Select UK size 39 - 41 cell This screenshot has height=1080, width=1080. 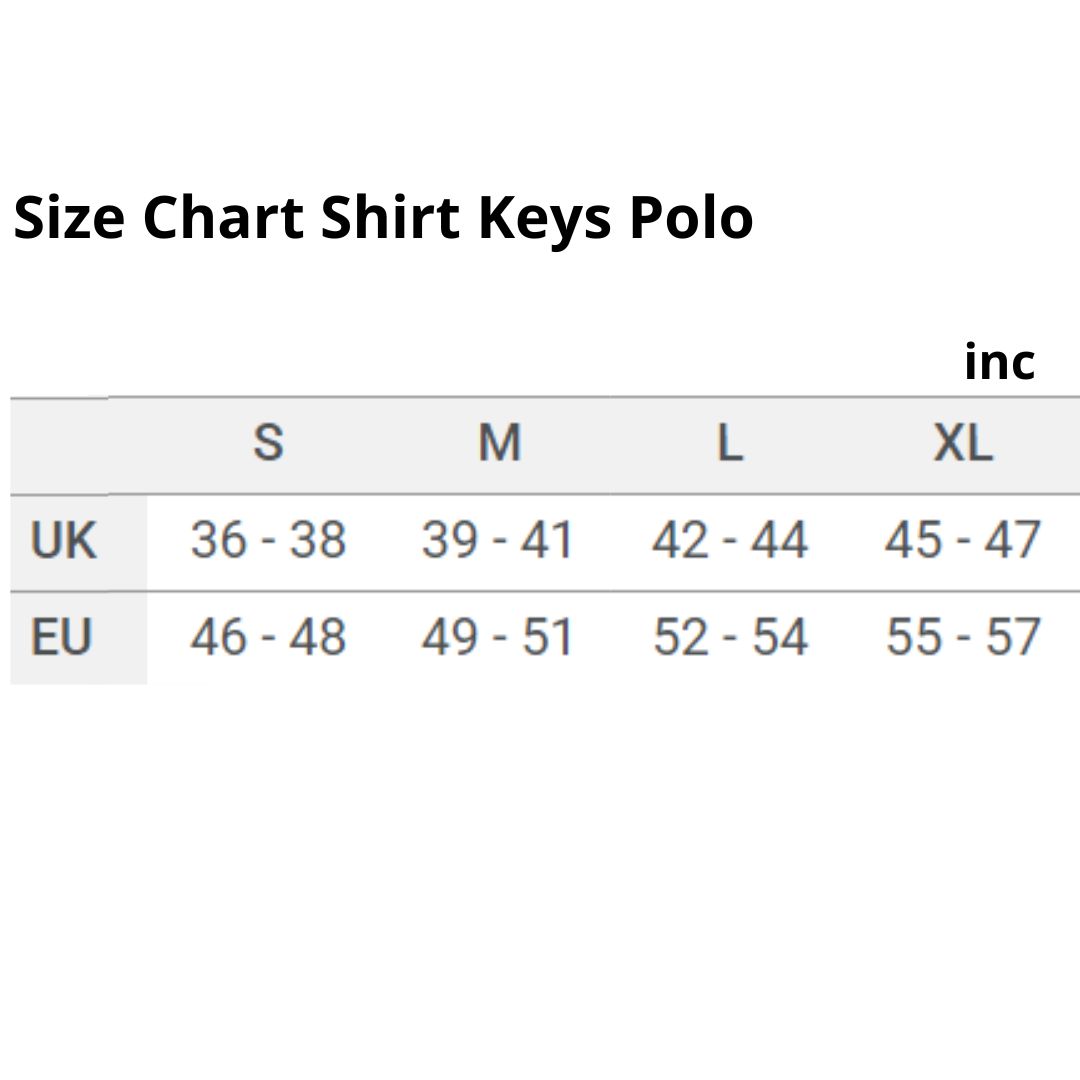click(x=497, y=539)
